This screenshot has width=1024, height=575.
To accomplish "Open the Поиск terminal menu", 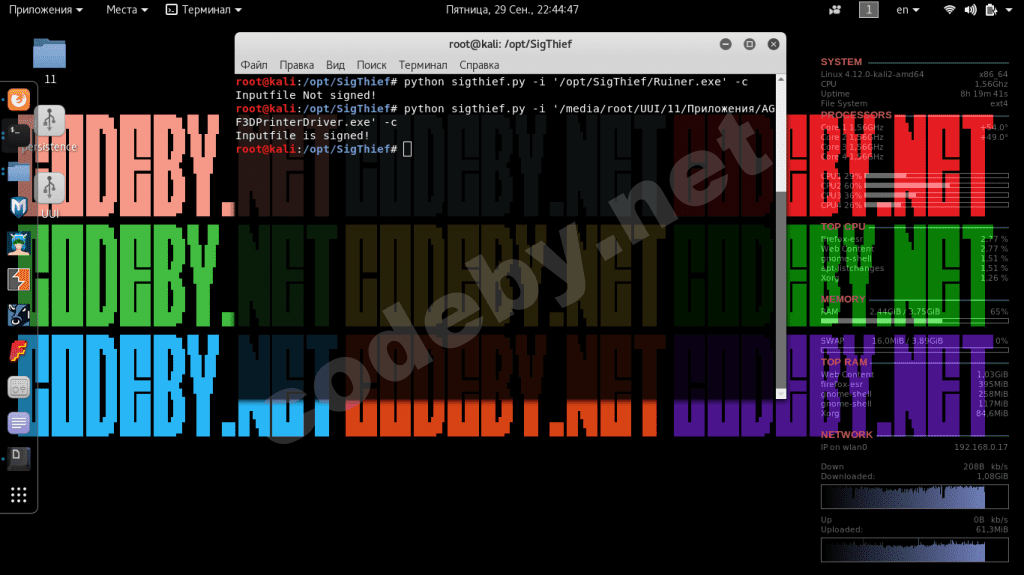I will (371, 65).
